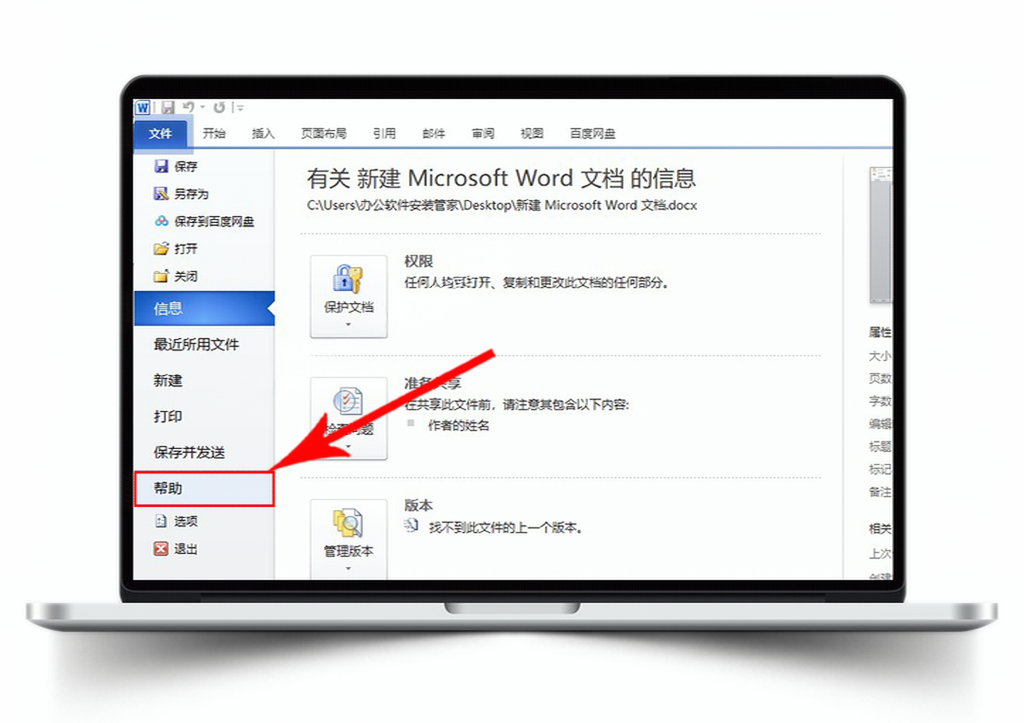Switch to the 插入 tab

[263, 133]
